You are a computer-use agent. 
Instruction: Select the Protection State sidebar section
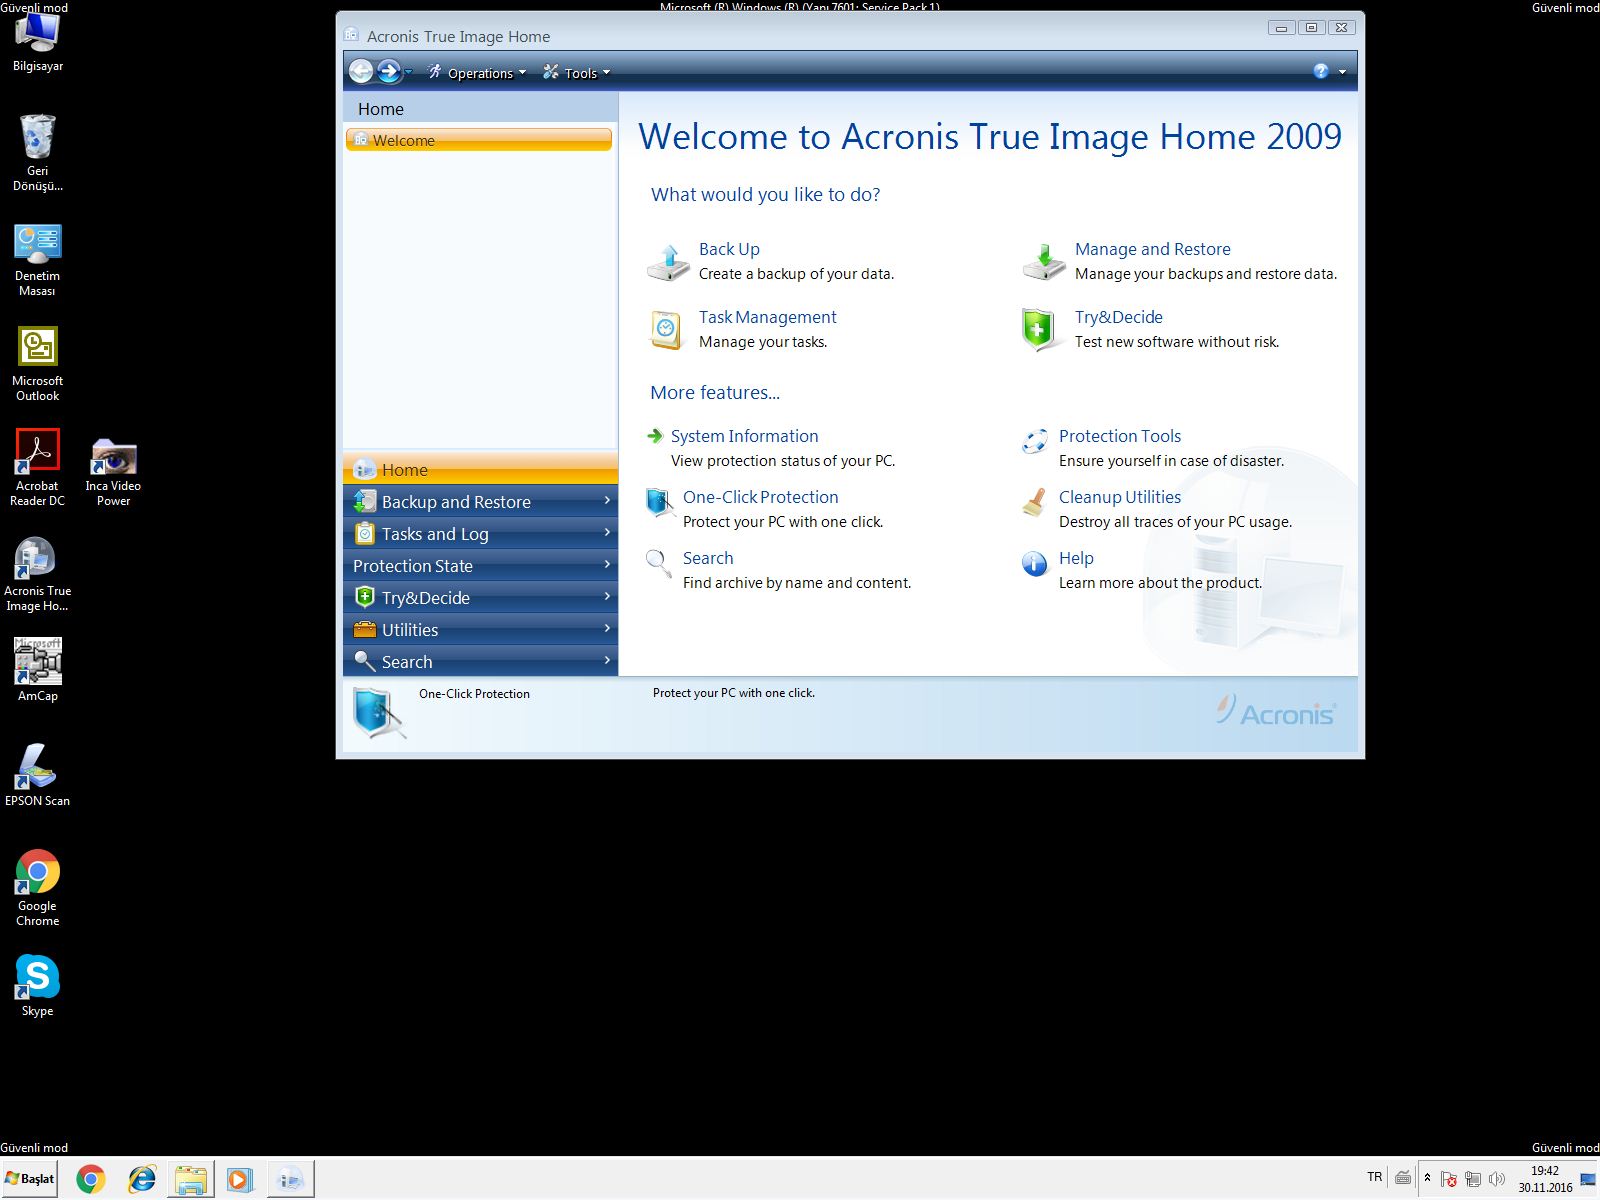[480, 565]
